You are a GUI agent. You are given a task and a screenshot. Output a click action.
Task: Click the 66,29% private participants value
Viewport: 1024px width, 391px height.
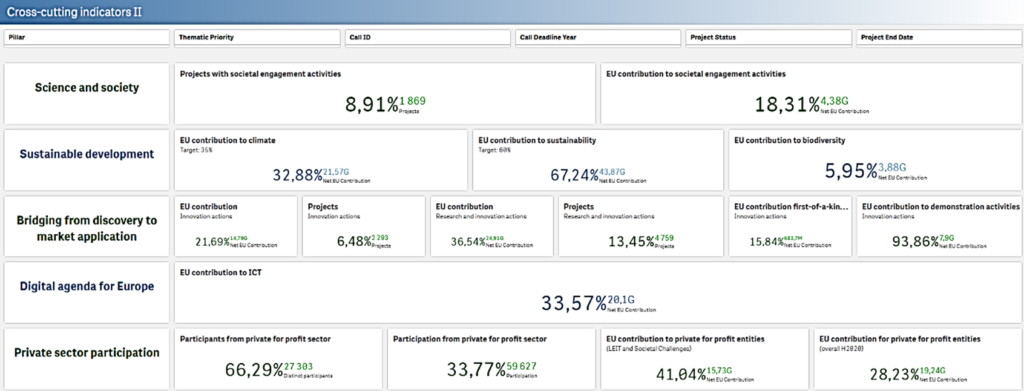pos(253,370)
